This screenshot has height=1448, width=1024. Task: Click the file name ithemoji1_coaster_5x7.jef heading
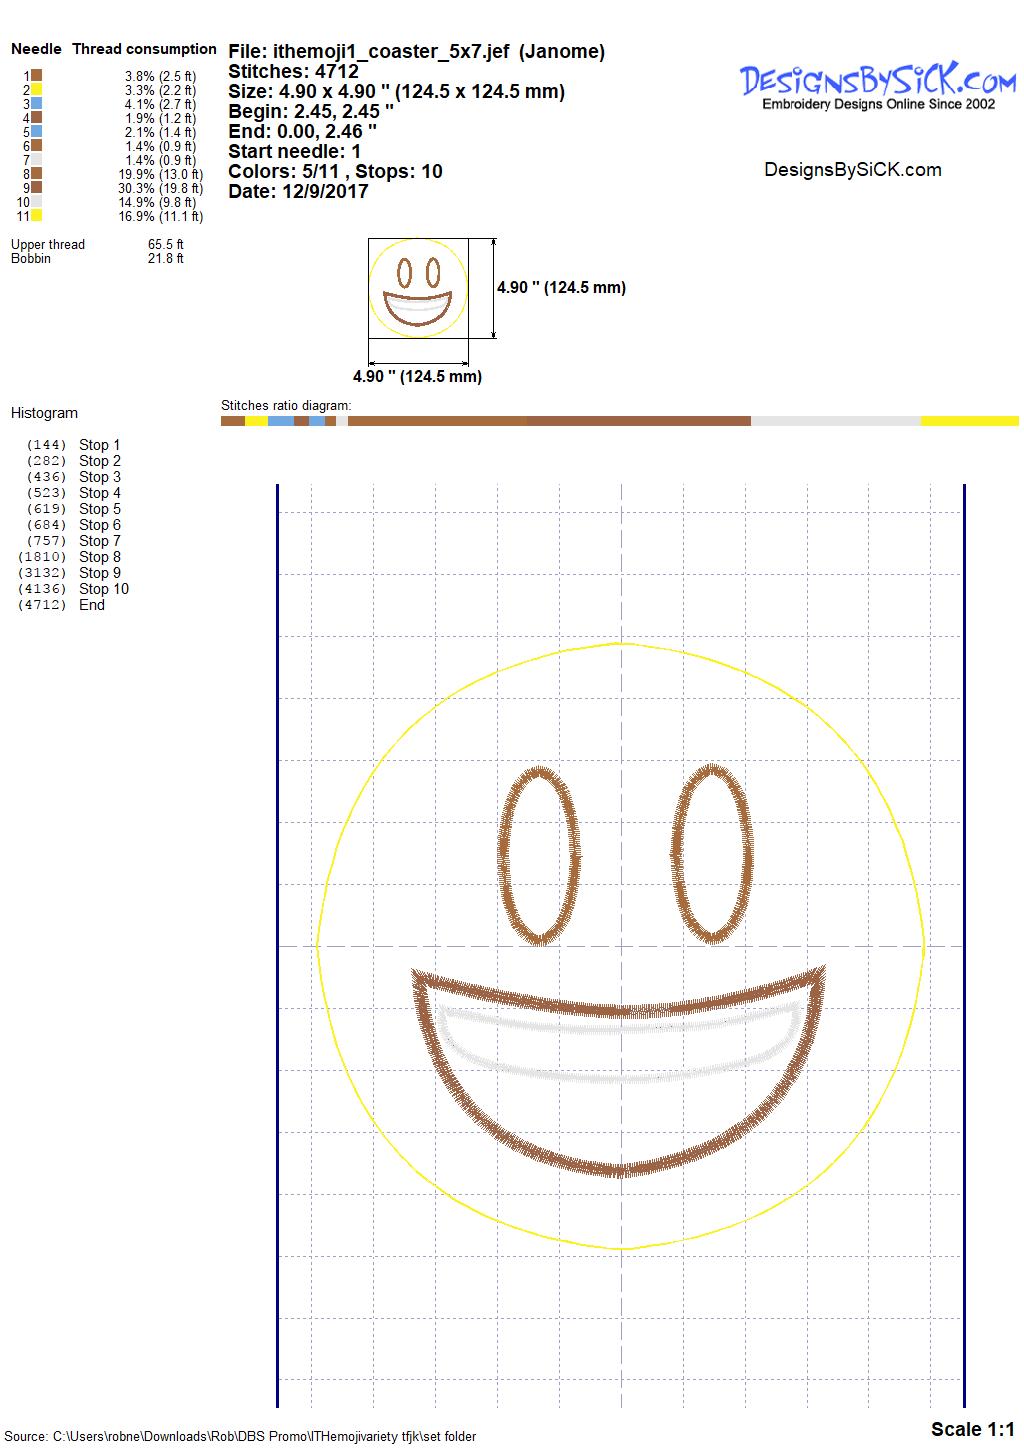tap(416, 51)
